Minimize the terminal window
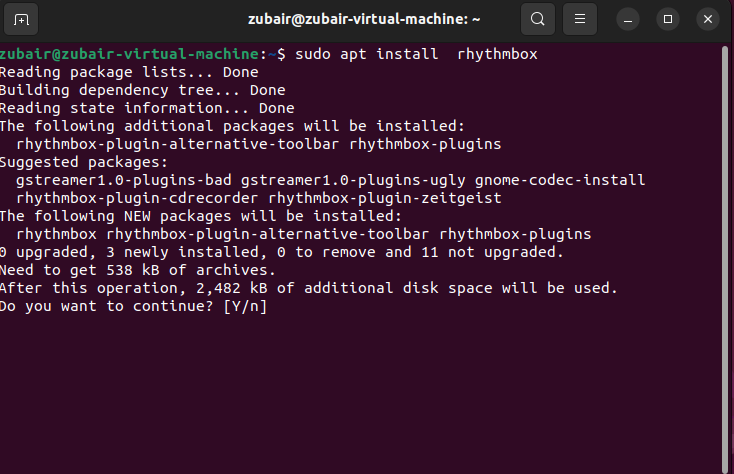Viewport: 734px width, 474px height. [628, 19]
